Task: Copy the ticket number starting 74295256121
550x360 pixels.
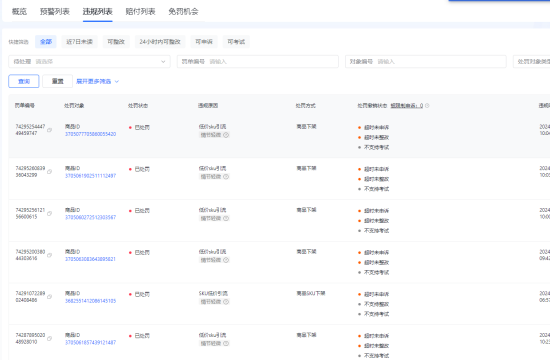Action: [x=49, y=214]
